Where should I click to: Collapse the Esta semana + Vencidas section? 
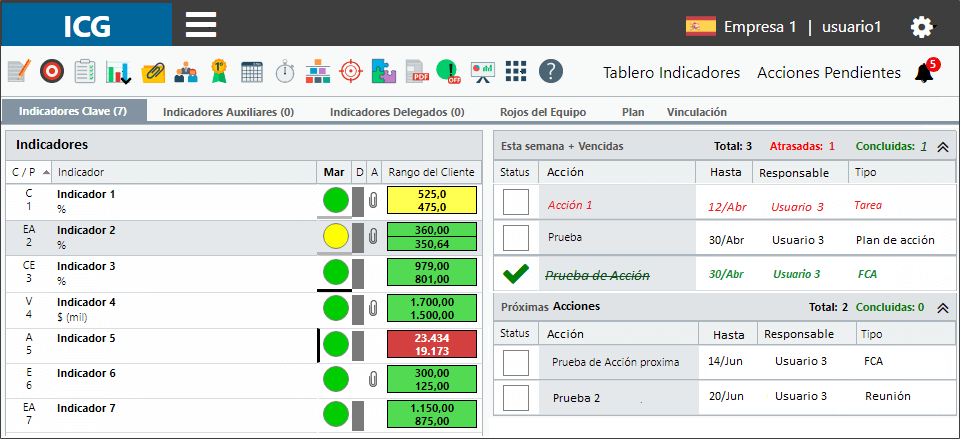click(x=943, y=147)
